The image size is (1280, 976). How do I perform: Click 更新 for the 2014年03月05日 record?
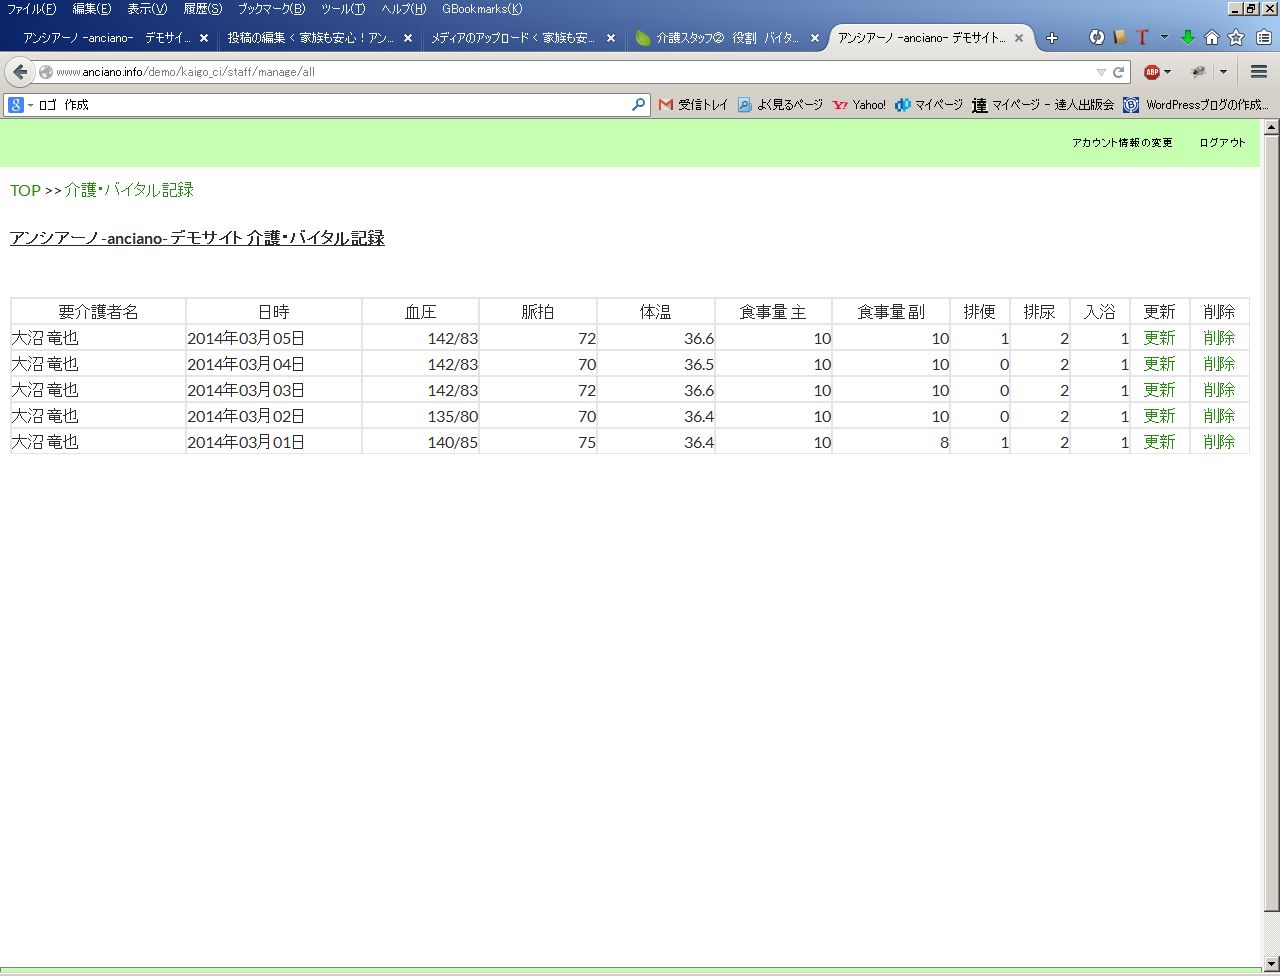click(1159, 338)
